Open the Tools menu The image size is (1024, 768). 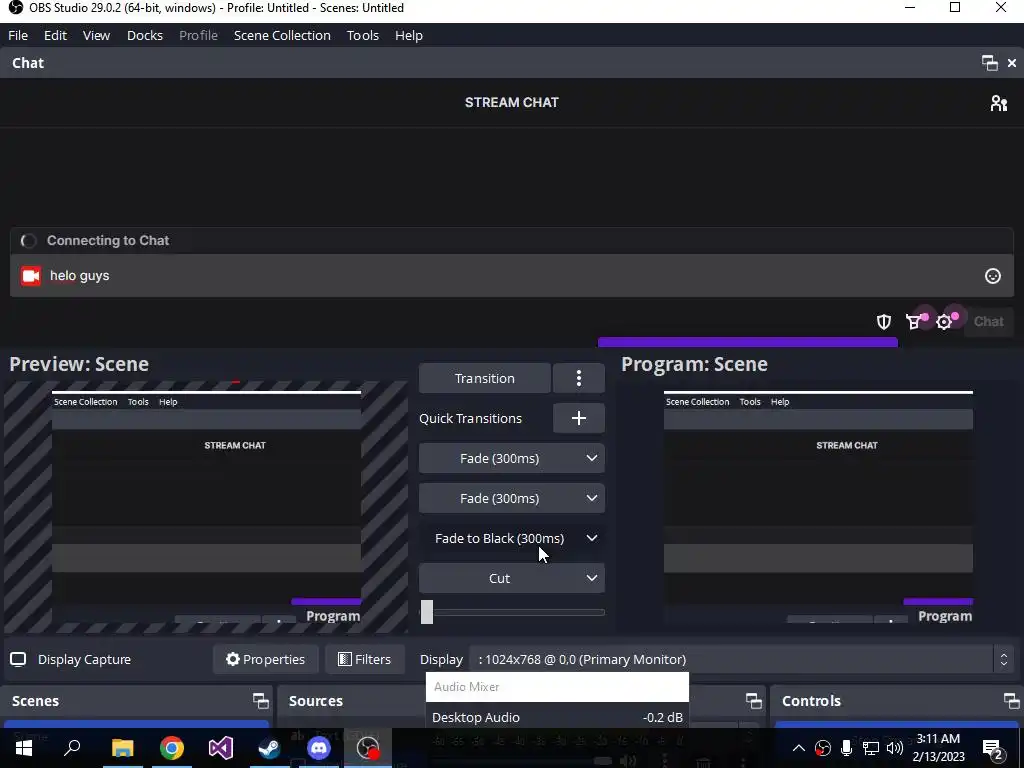tap(362, 35)
